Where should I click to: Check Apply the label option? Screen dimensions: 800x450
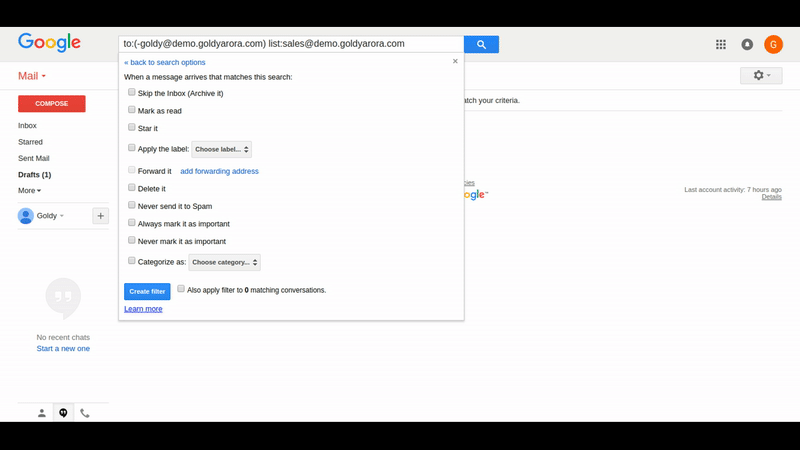click(x=132, y=148)
